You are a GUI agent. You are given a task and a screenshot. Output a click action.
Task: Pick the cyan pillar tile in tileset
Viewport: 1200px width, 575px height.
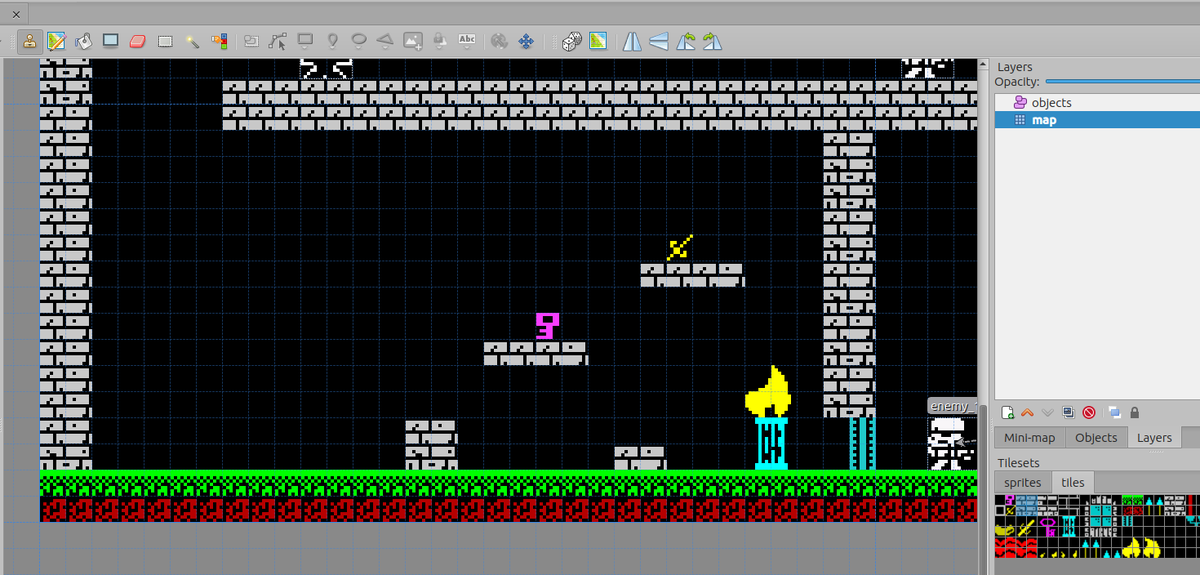click(x=1069, y=527)
